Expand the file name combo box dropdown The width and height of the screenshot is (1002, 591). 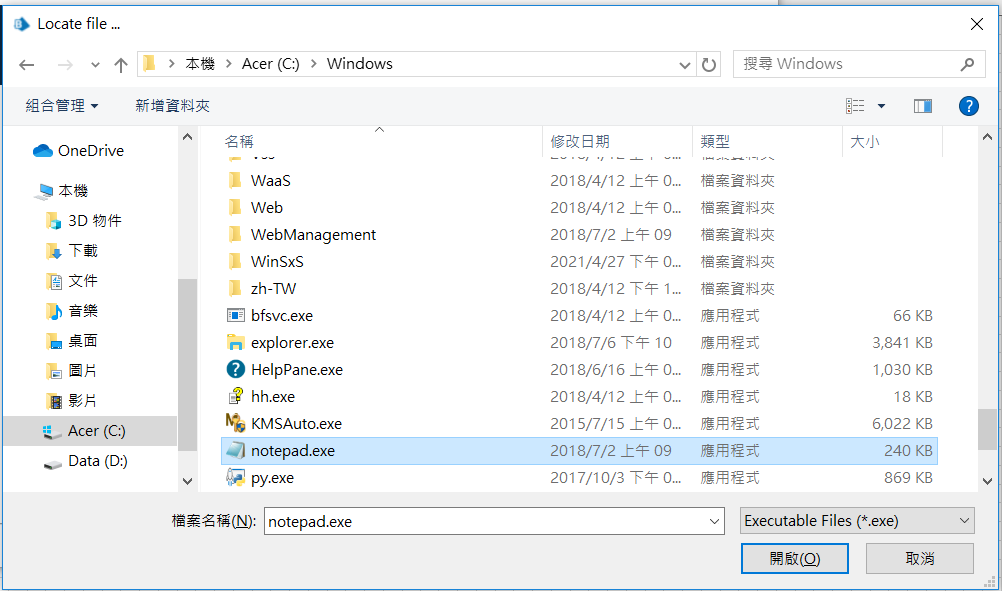[714, 521]
